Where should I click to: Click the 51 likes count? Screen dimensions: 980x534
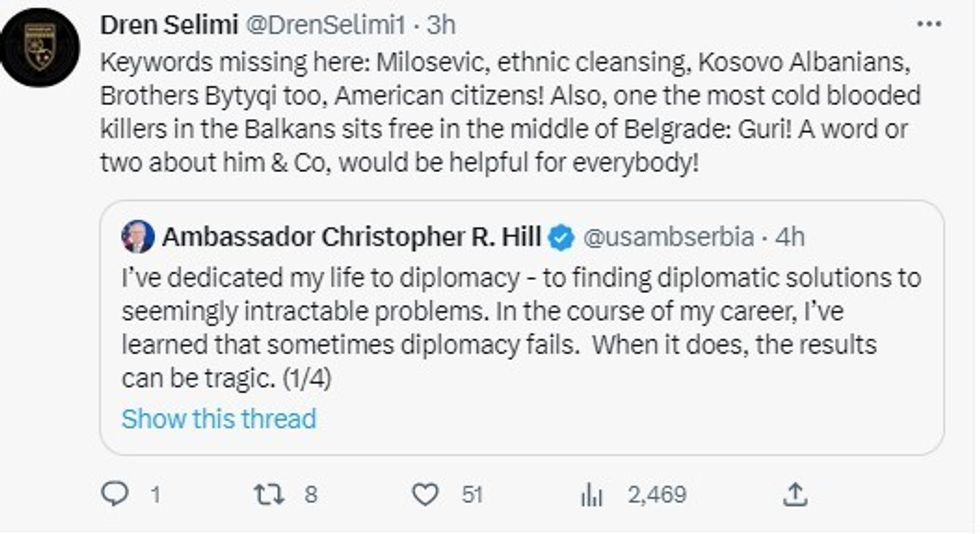[472, 494]
